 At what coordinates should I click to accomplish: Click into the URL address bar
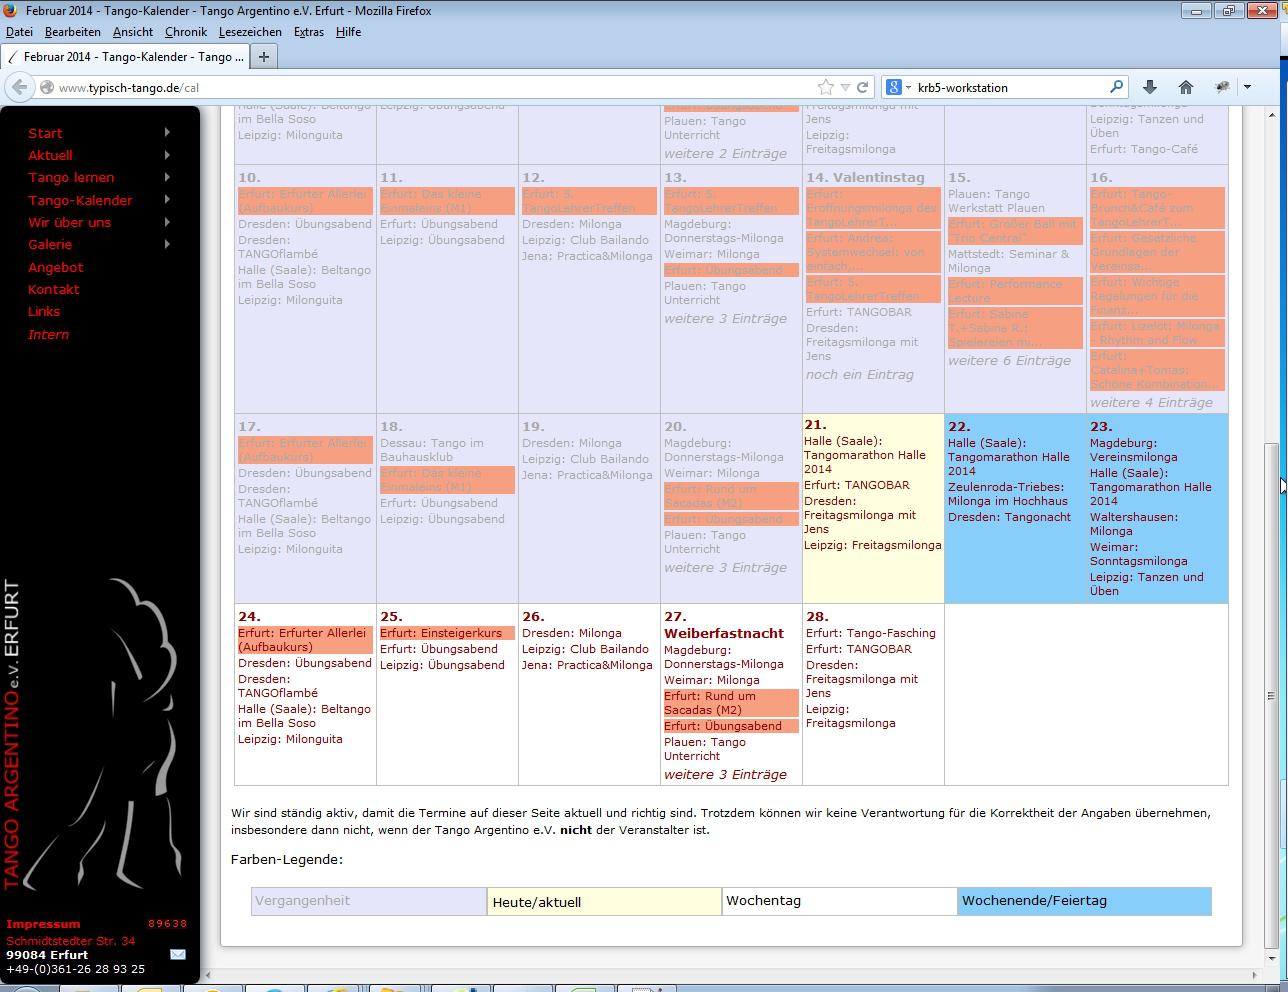[x=430, y=87]
